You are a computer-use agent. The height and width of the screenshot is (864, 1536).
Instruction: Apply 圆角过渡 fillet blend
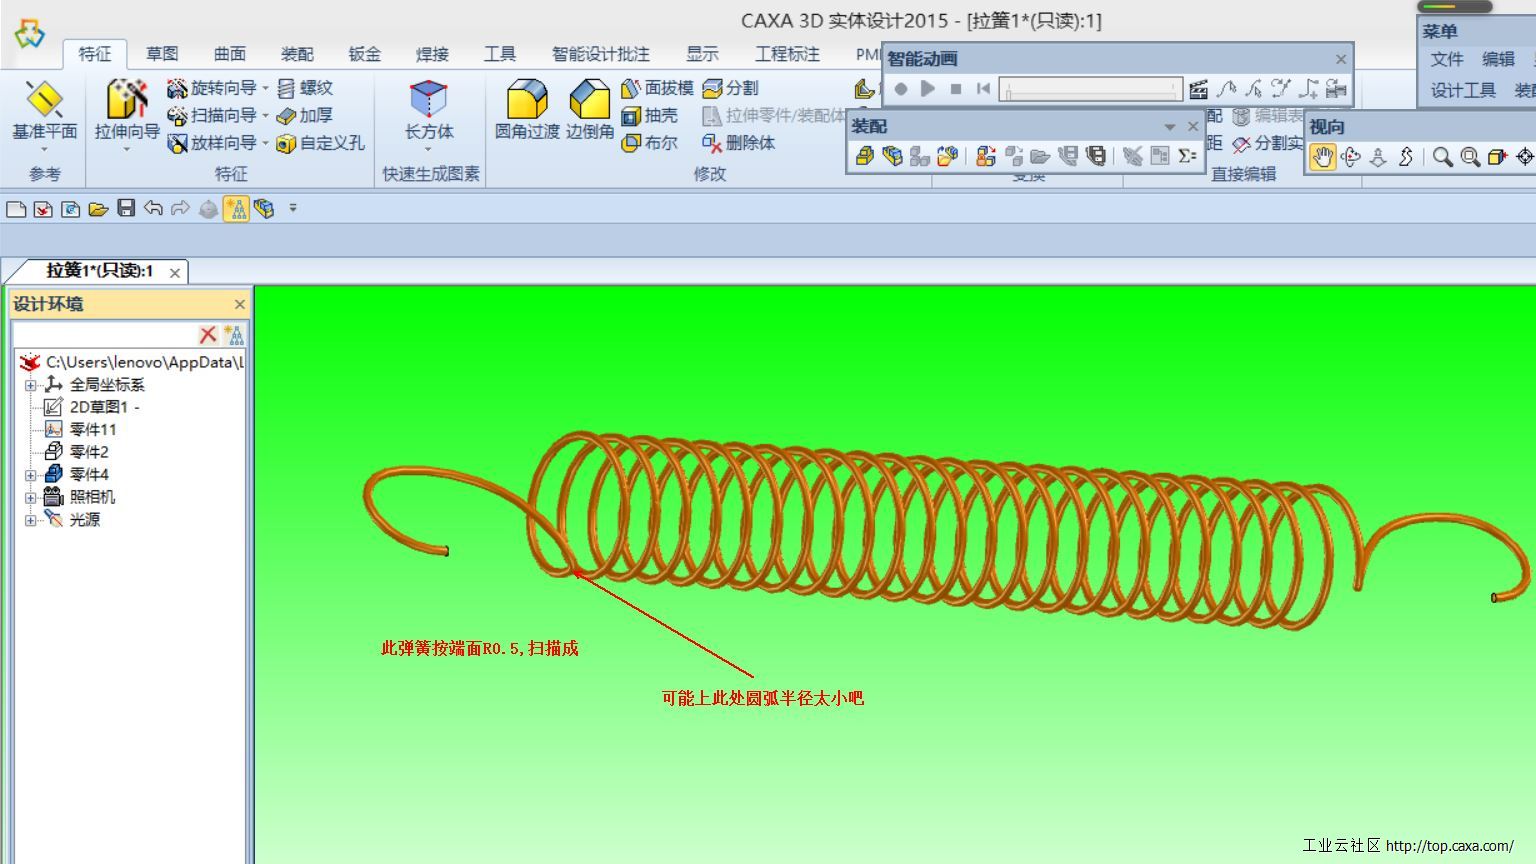click(x=527, y=110)
